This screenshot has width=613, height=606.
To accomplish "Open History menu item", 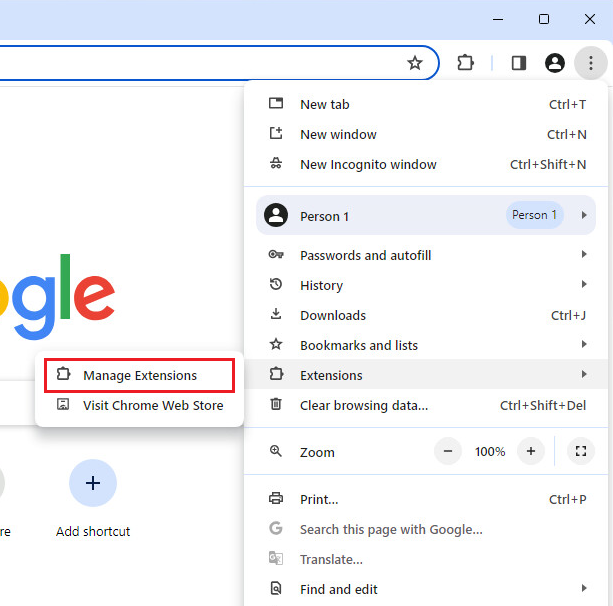I will pos(426,285).
